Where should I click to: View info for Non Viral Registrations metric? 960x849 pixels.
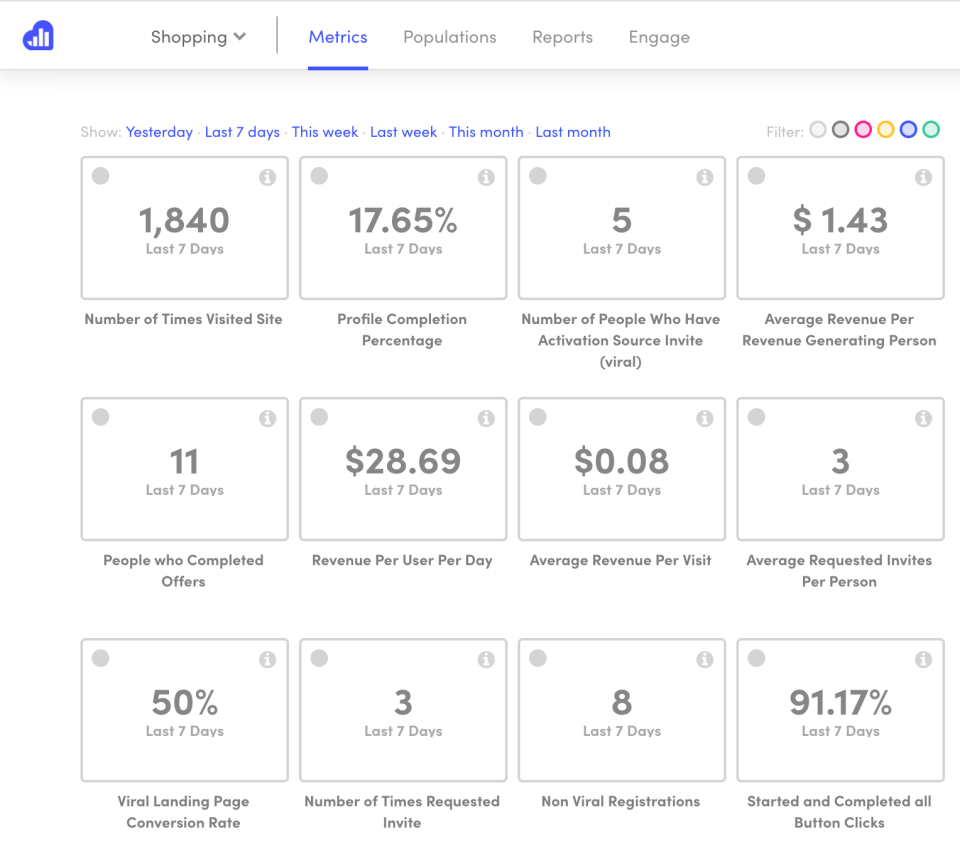pyautogui.click(x=704, y=659)
